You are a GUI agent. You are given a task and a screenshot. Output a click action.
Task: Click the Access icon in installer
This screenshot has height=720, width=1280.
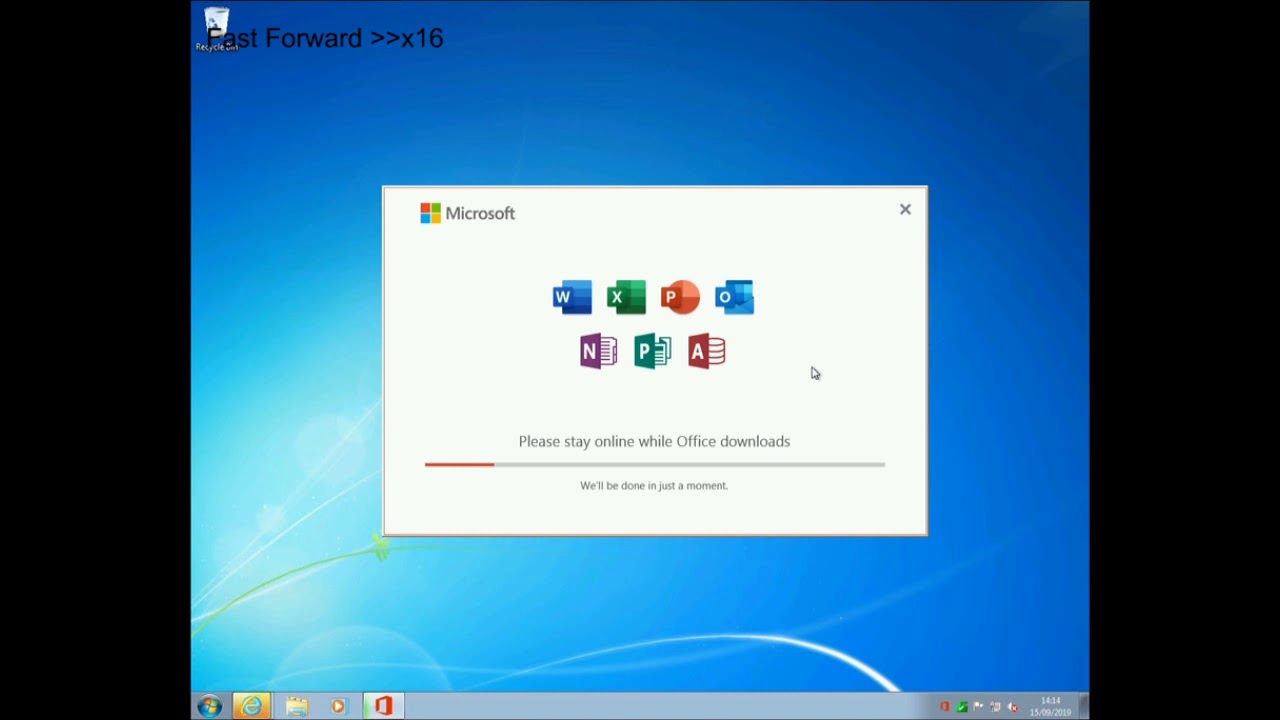(707, 351)
